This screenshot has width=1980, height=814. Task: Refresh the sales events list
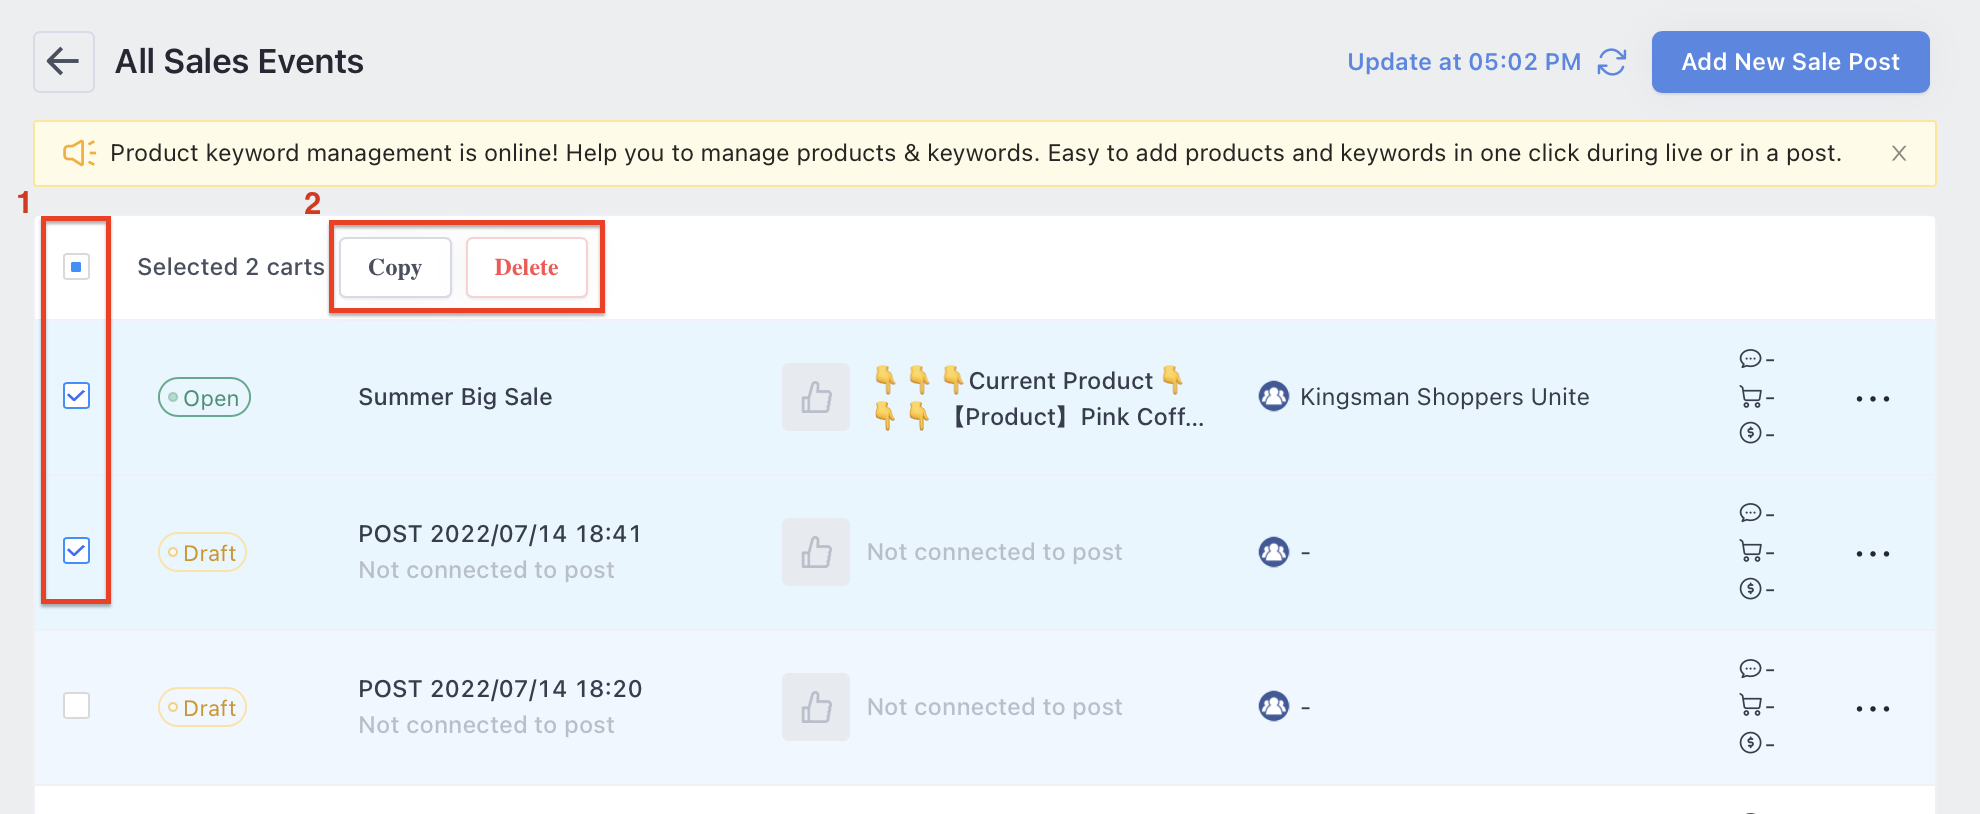click(x=1611, y=62)
